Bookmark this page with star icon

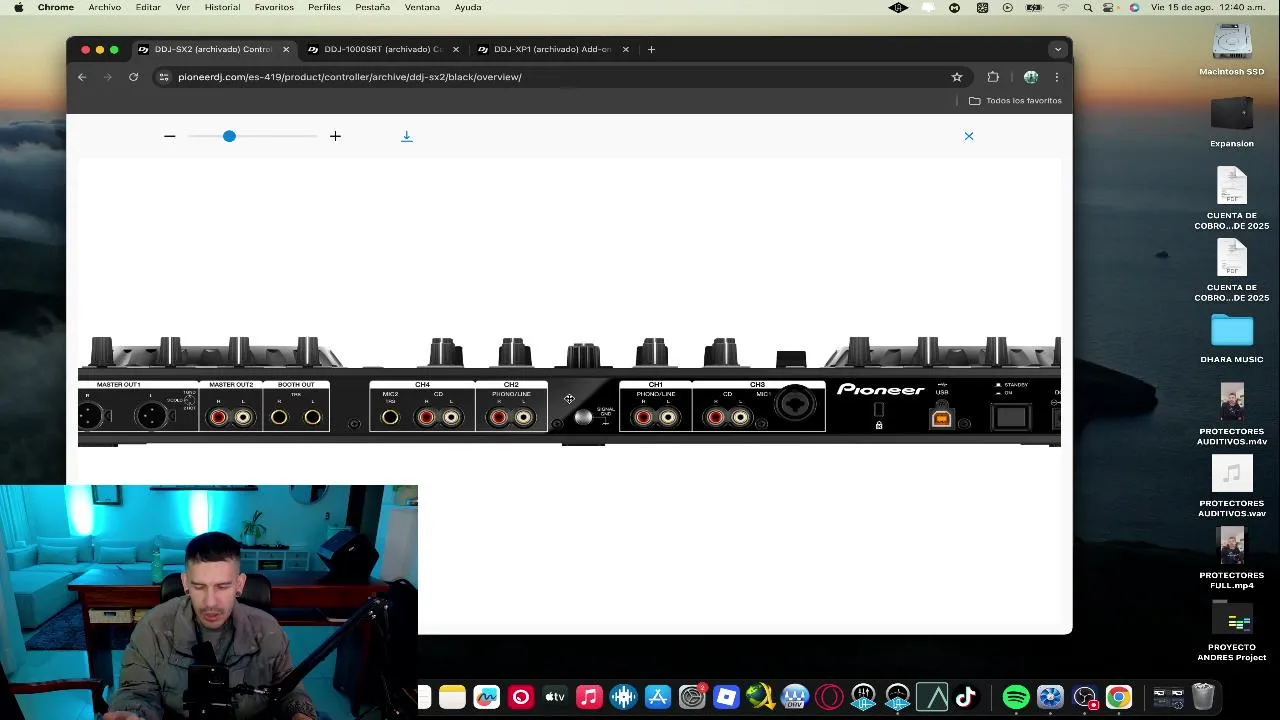[x=957, y=77]
